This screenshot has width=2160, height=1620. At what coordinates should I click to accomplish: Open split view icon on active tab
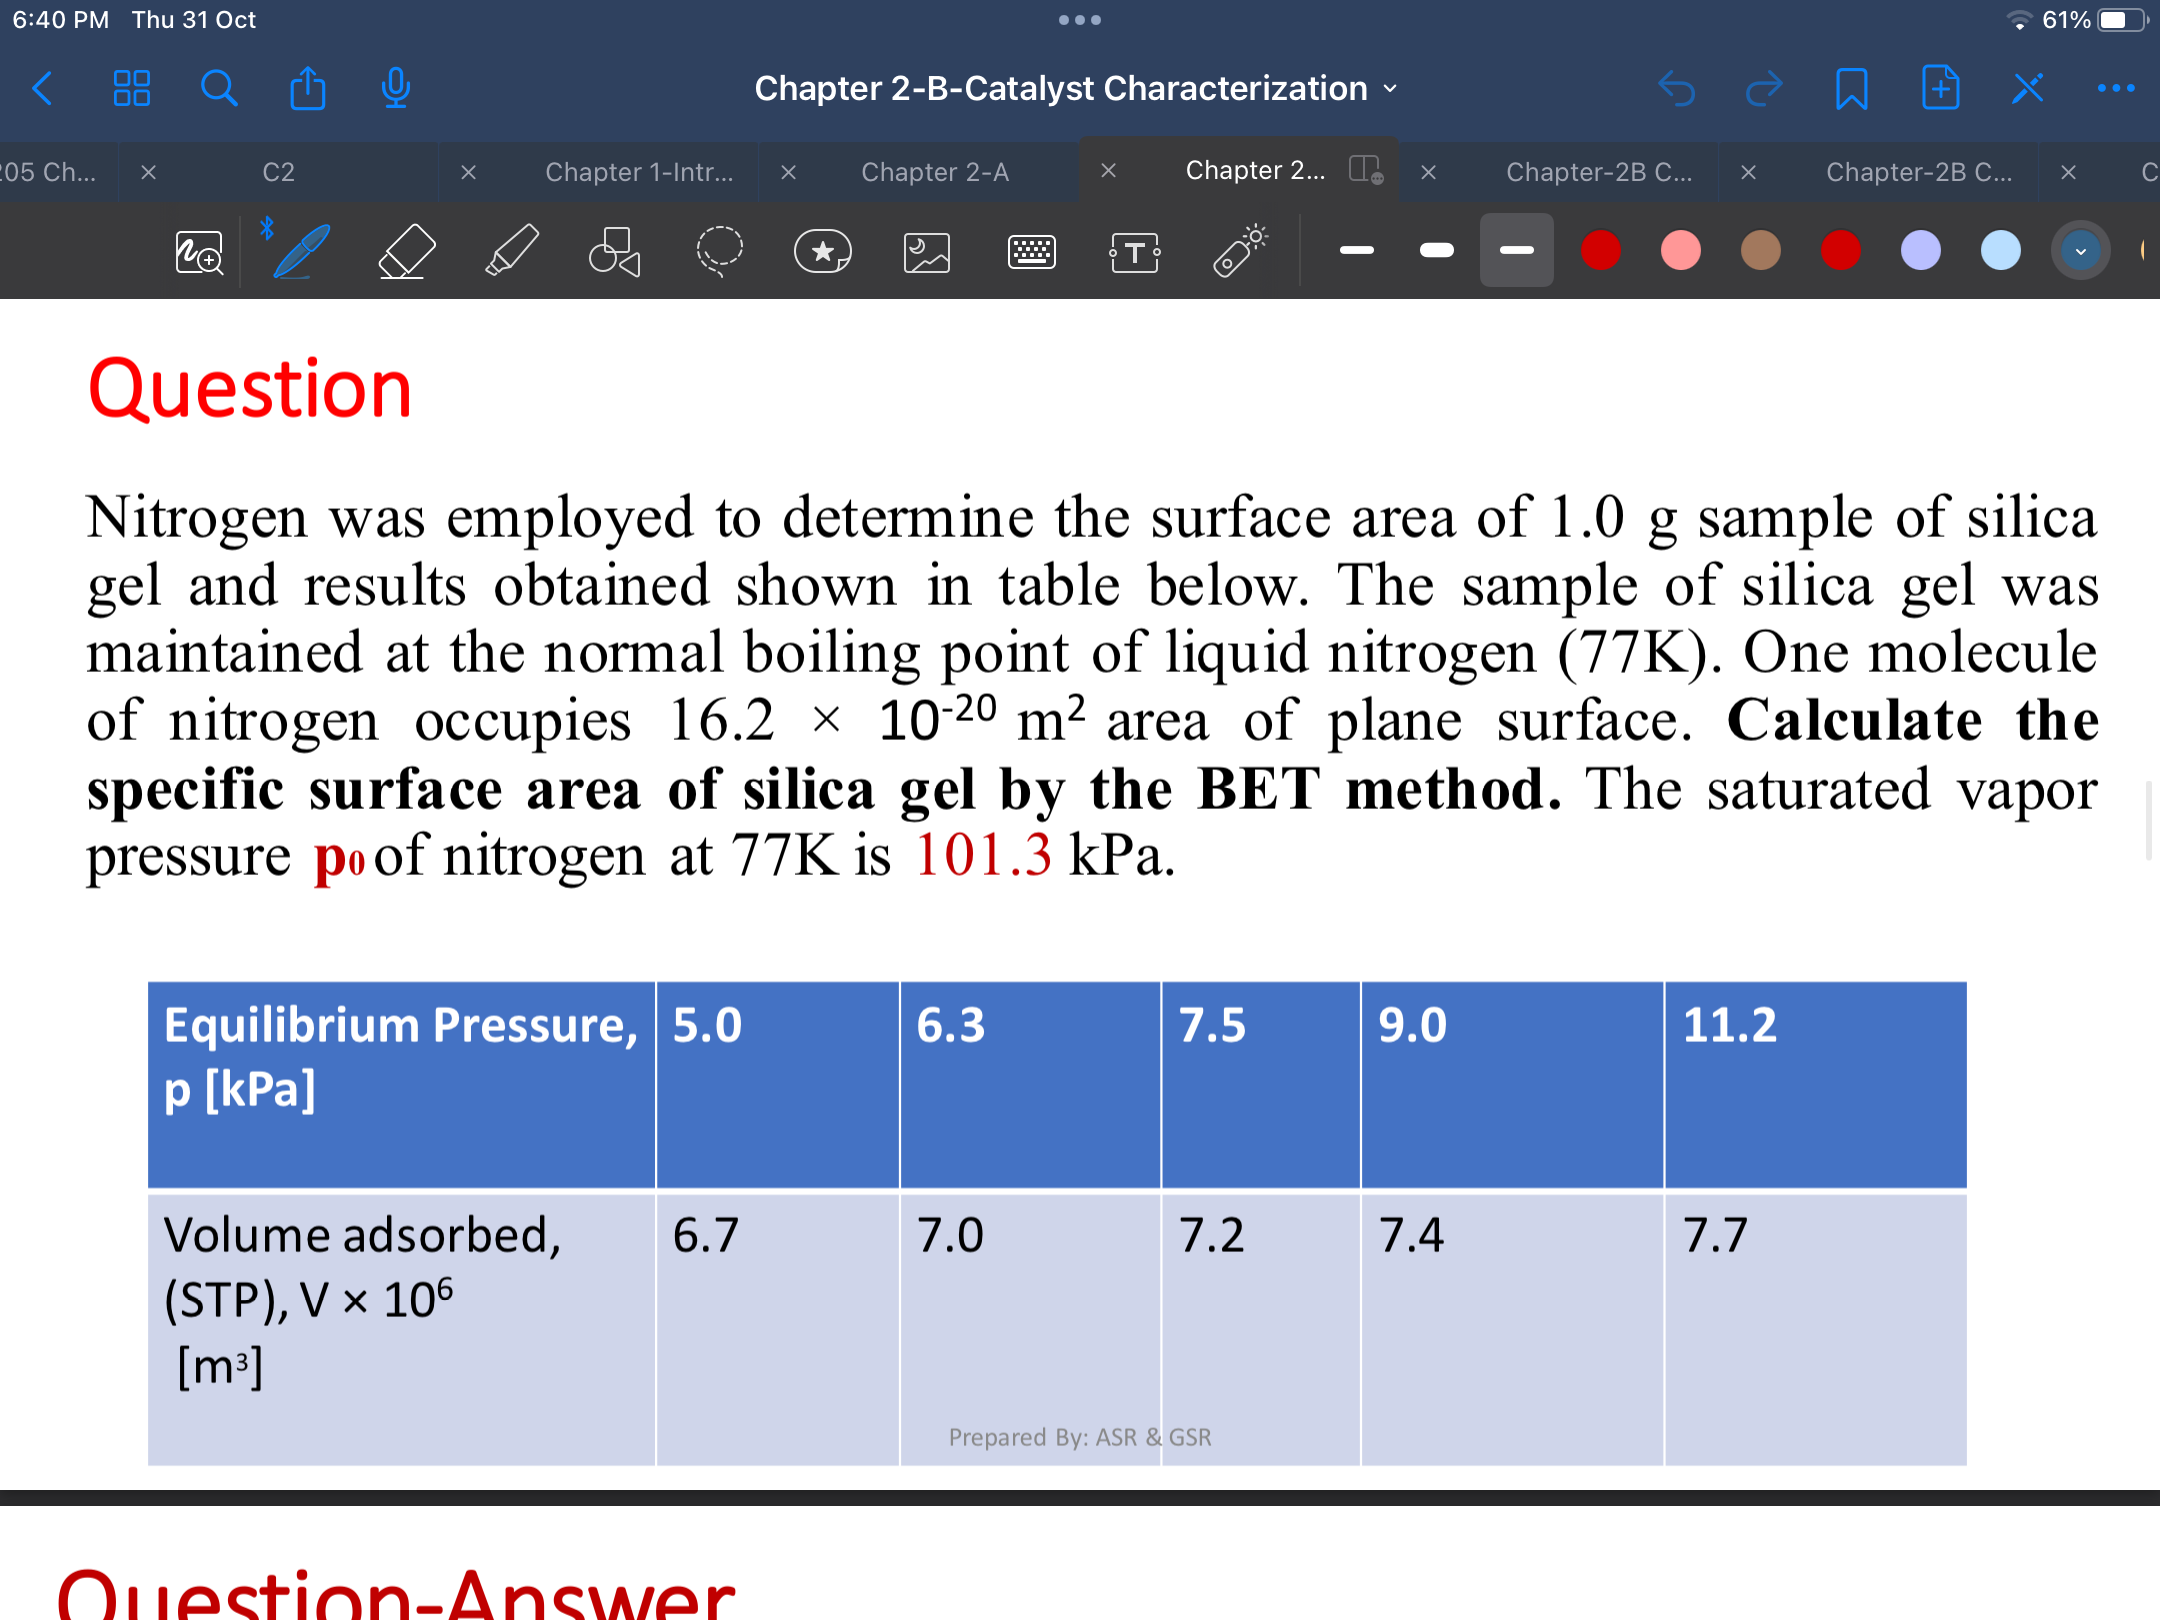click(x=1366, y=169)
